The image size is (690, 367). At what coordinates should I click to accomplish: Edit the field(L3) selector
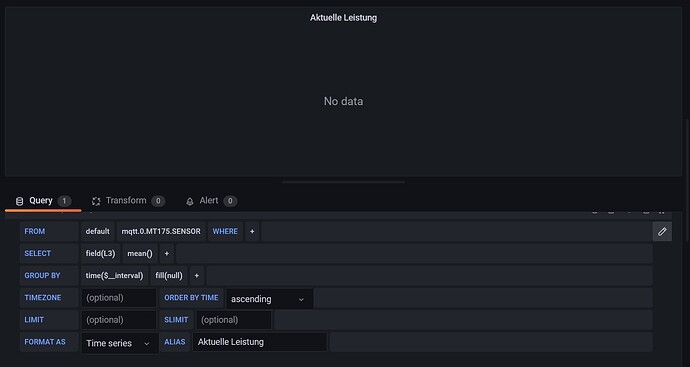point(100,253)
